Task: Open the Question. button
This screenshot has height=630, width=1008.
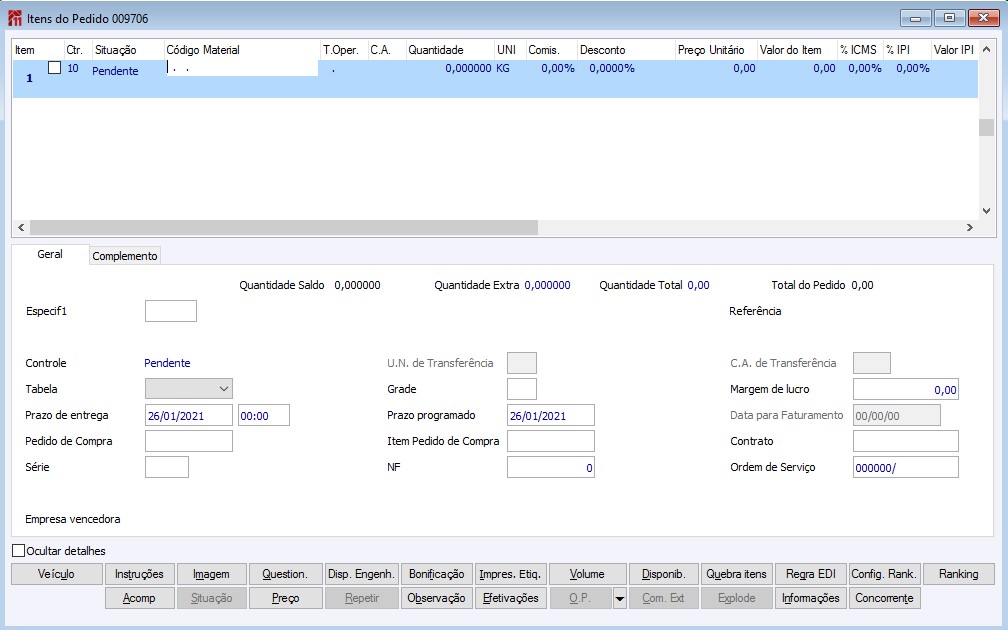Action: 285,574
